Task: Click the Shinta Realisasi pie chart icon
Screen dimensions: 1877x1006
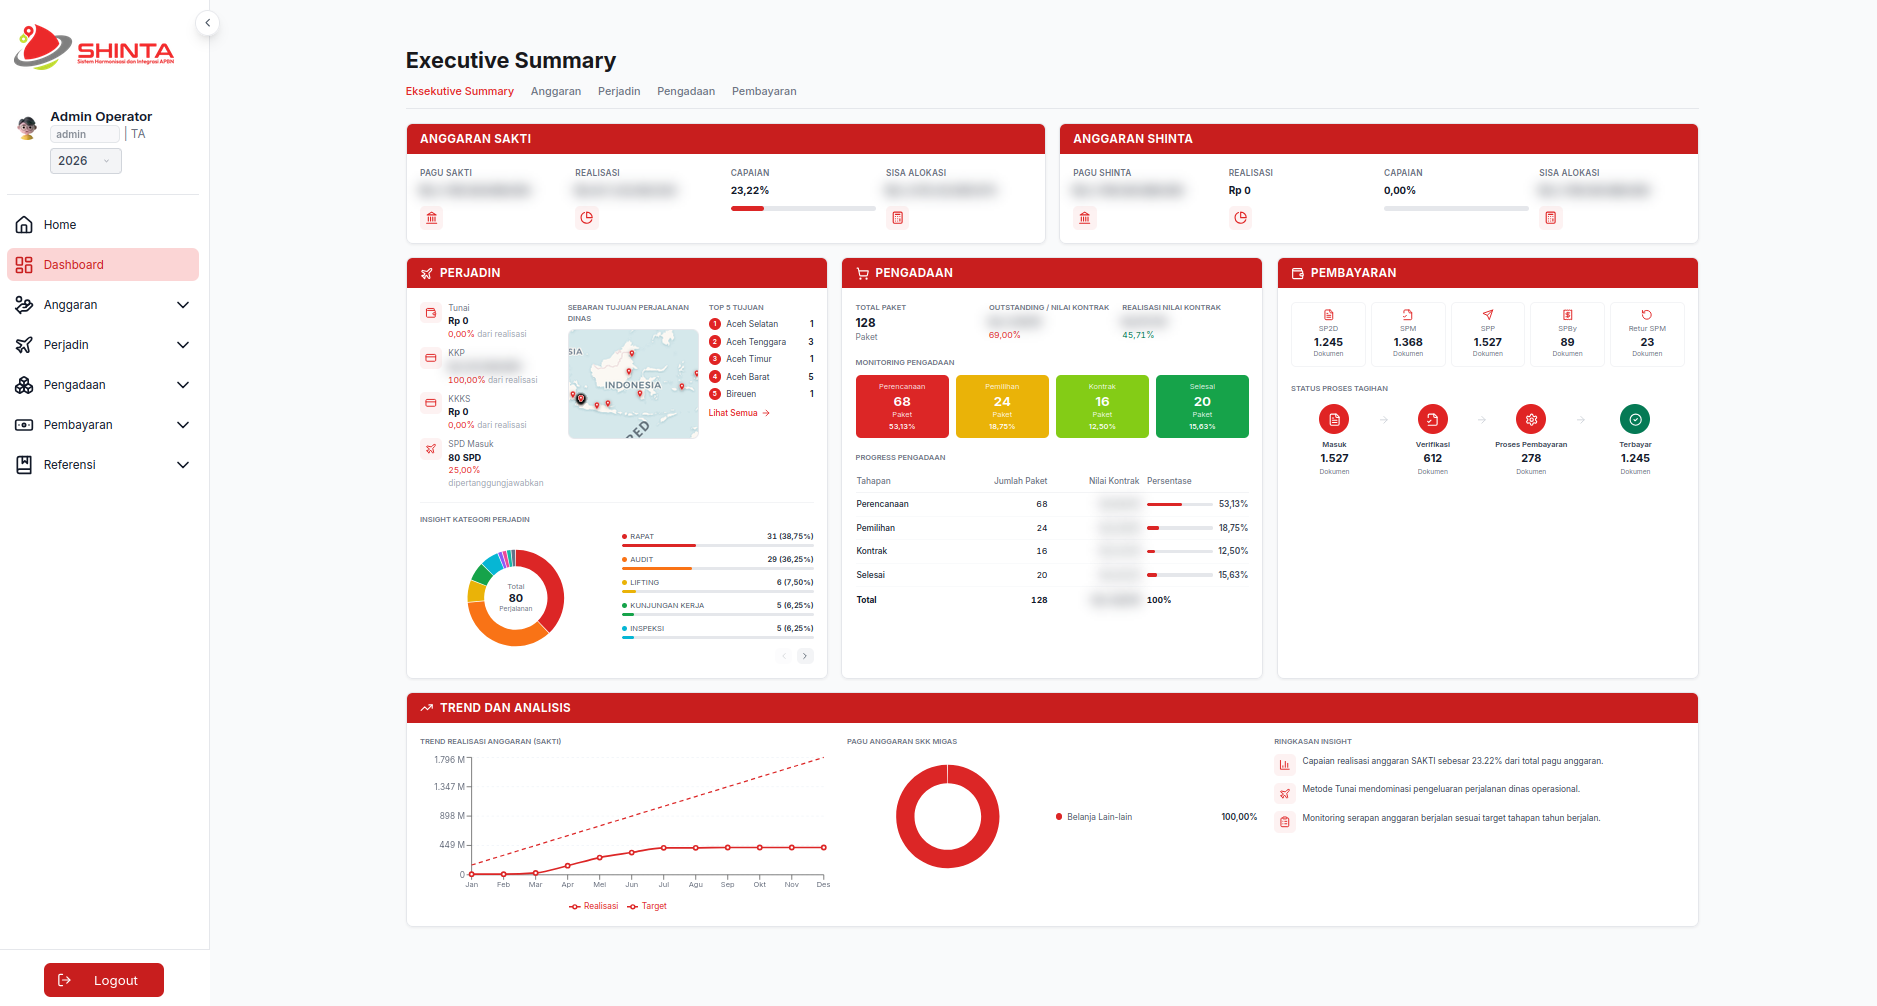Action: [x=1240, y=218]
